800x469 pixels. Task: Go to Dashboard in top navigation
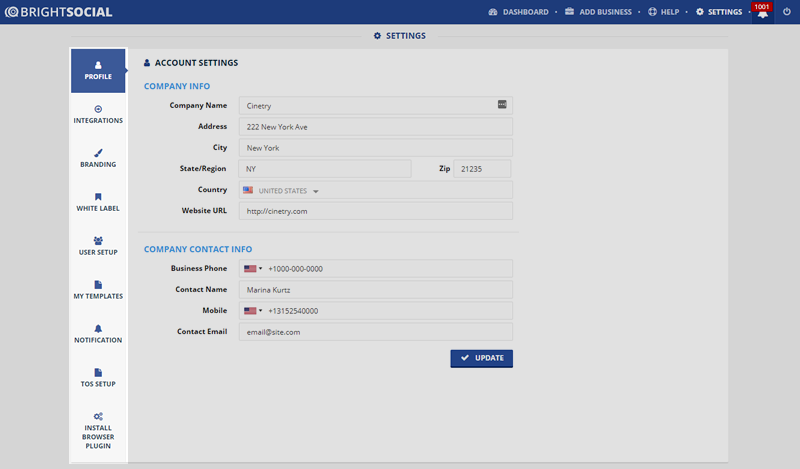[x=518, y=12]
